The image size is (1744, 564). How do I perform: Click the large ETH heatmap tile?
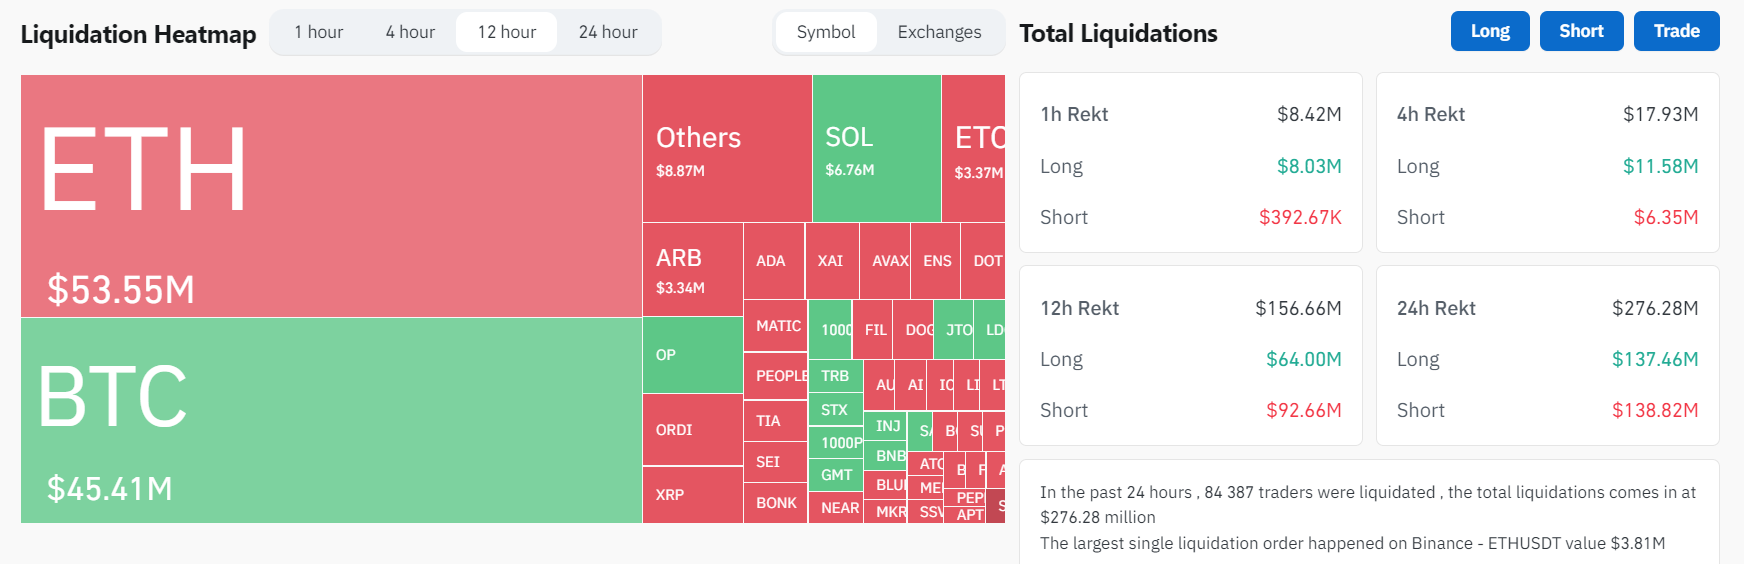(330, 195)
